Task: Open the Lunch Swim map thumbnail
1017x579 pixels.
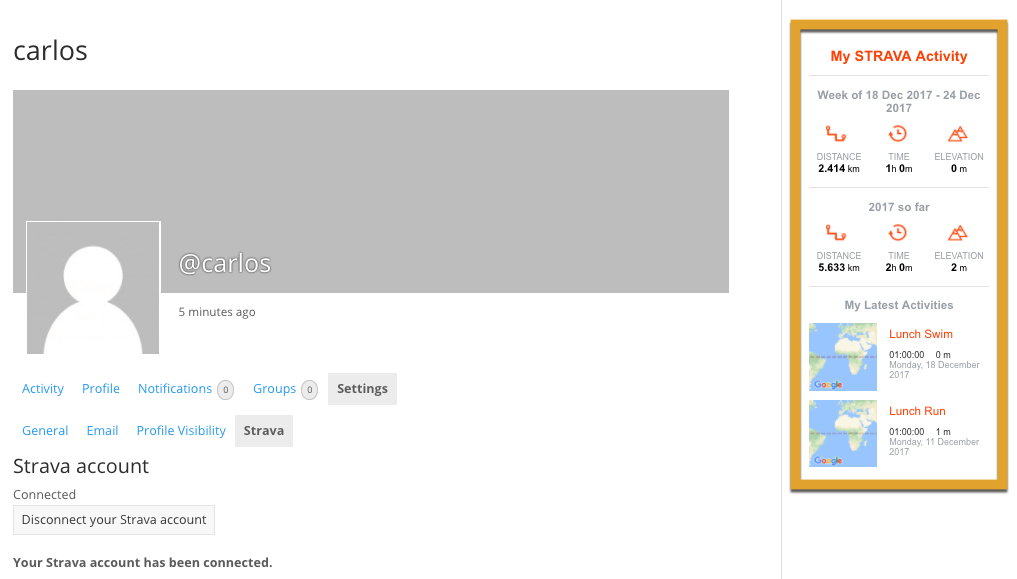Action: click(843, 357)
